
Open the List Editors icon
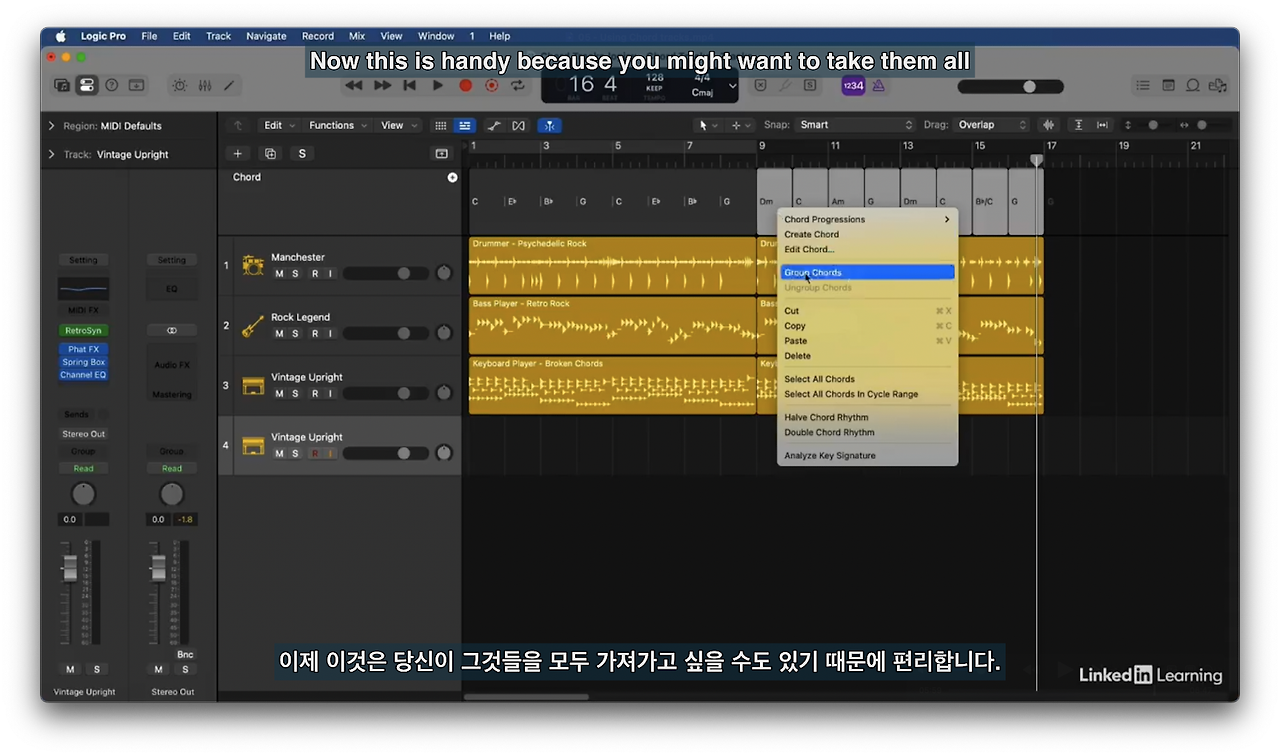1143,86
